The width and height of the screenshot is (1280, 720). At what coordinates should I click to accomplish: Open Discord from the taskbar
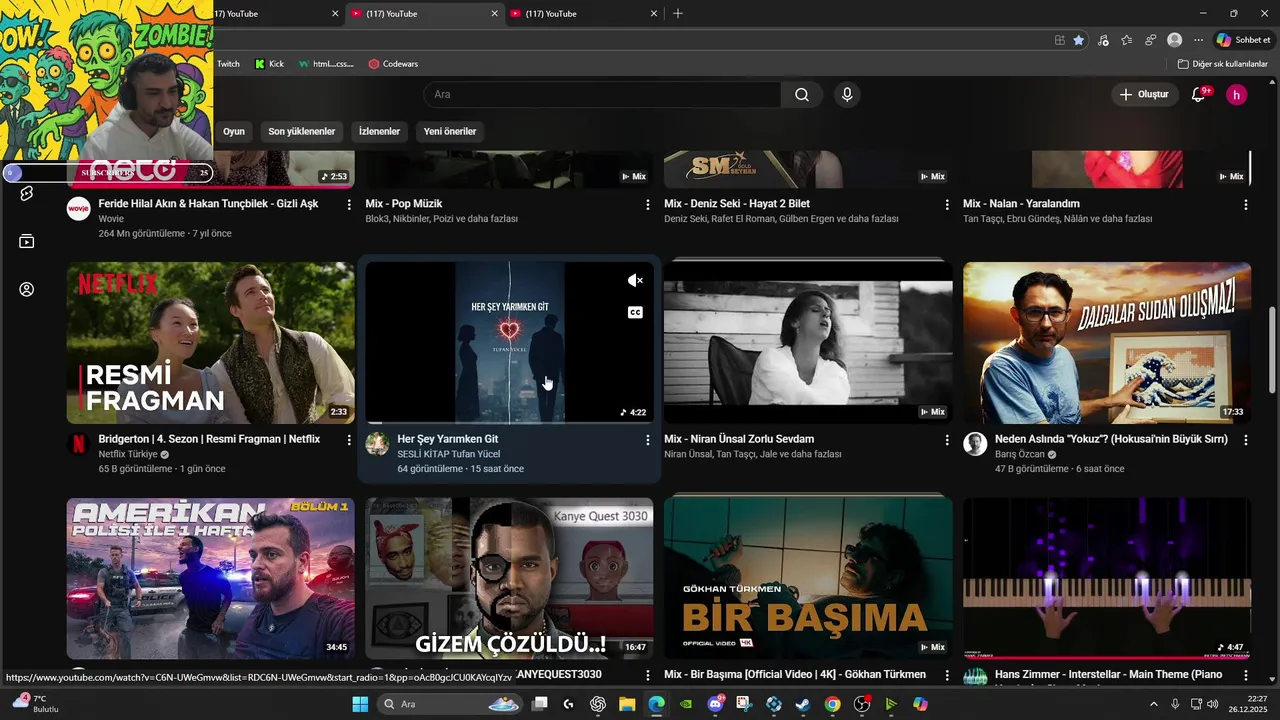[716, 704]
